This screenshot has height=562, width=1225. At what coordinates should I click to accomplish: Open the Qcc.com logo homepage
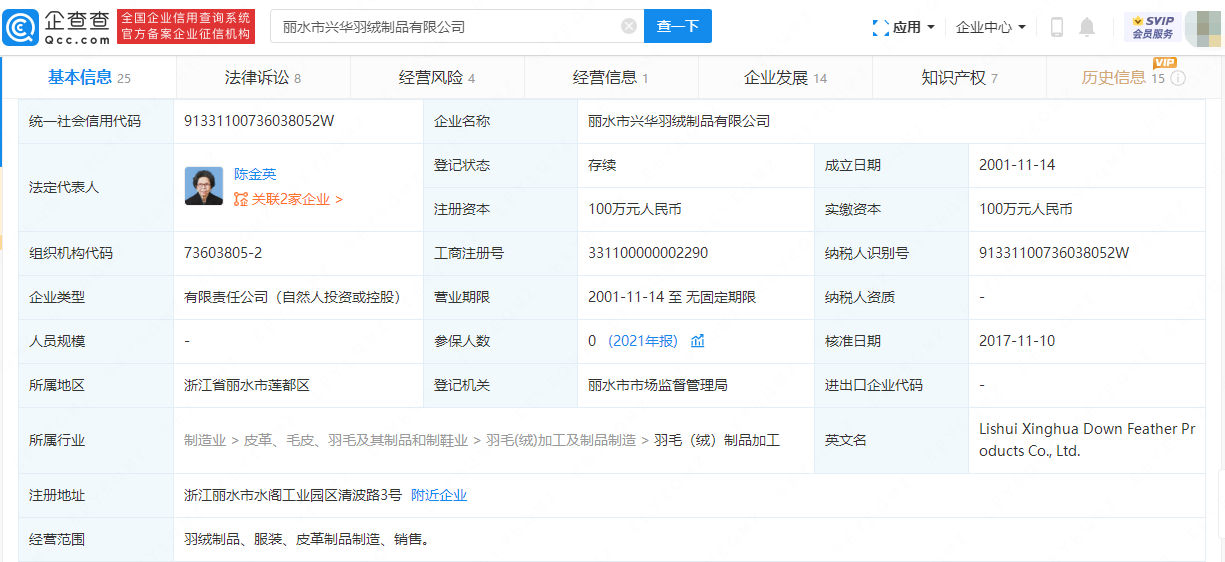pyautogui.click(x=58, y=26)
